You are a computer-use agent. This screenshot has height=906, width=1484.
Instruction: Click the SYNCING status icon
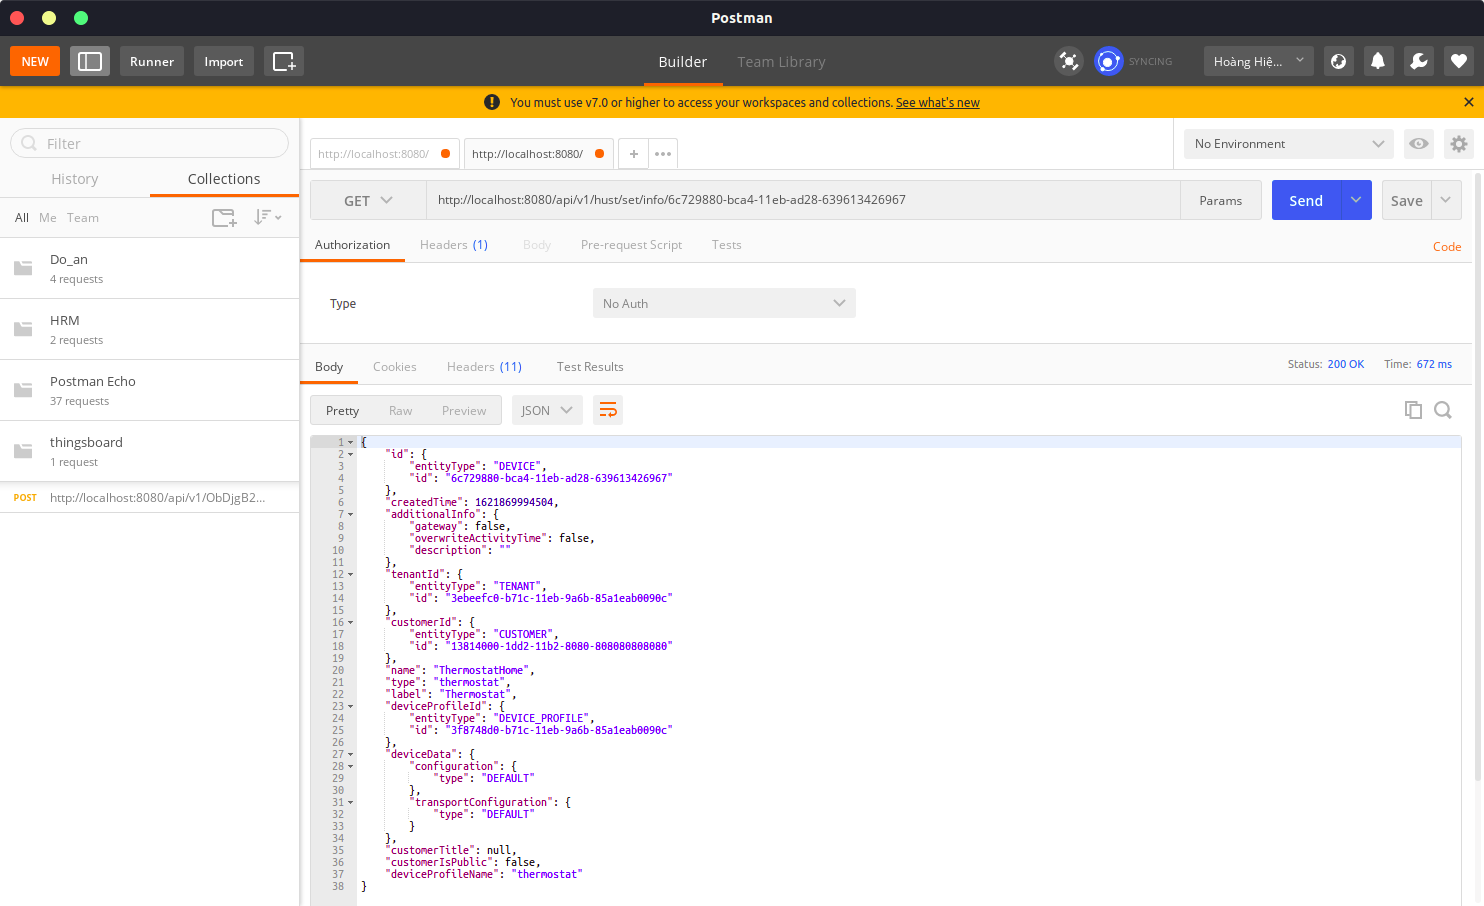point(1108,61)
